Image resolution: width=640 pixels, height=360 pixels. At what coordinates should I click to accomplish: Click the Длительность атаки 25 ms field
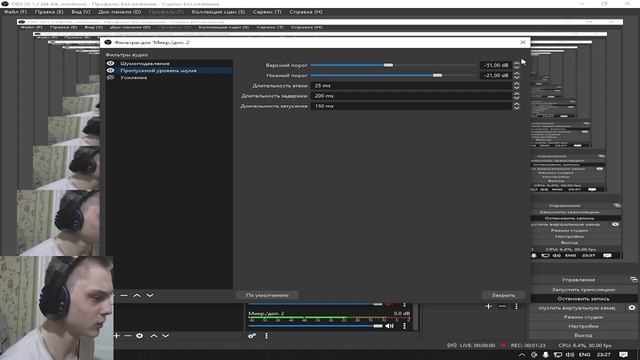coord(411,86)
